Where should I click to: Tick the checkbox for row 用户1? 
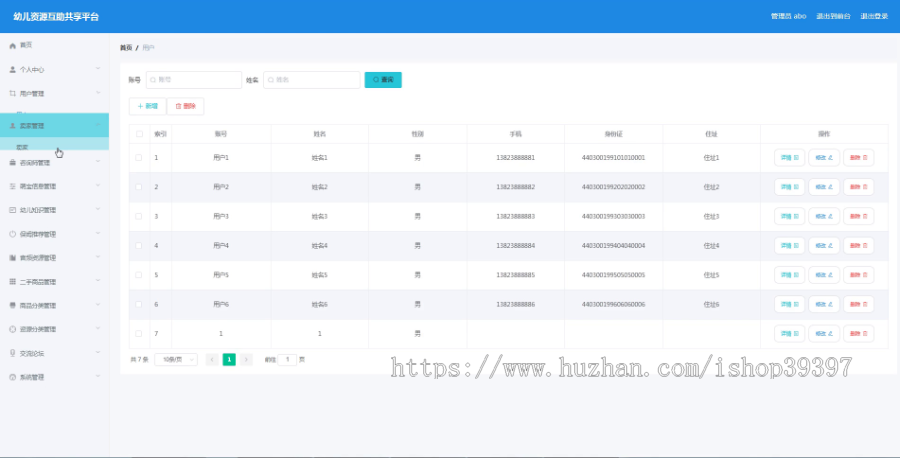[139, 157]
